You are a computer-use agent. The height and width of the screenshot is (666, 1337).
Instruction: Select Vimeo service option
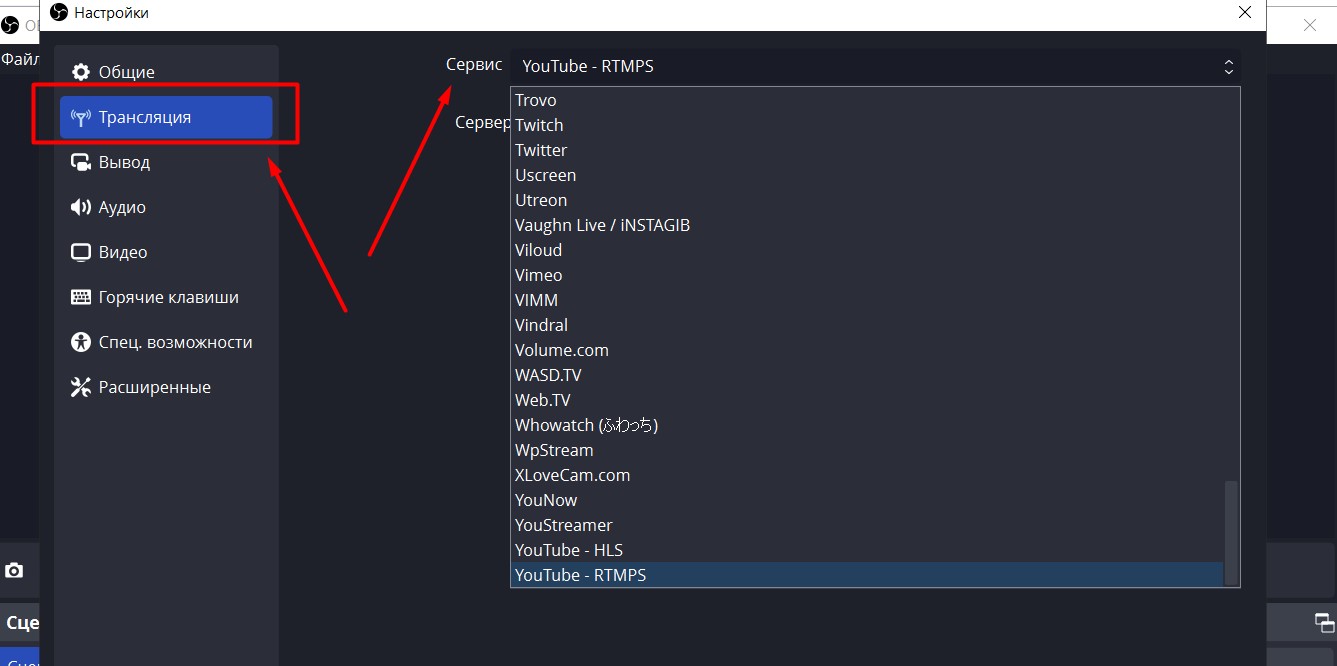538,275
